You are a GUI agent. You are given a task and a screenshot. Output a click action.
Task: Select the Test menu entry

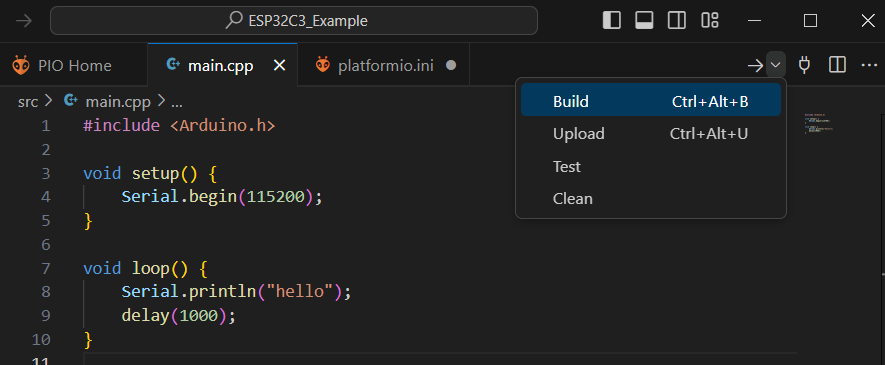pyautogui.click(x=651, y=166)
